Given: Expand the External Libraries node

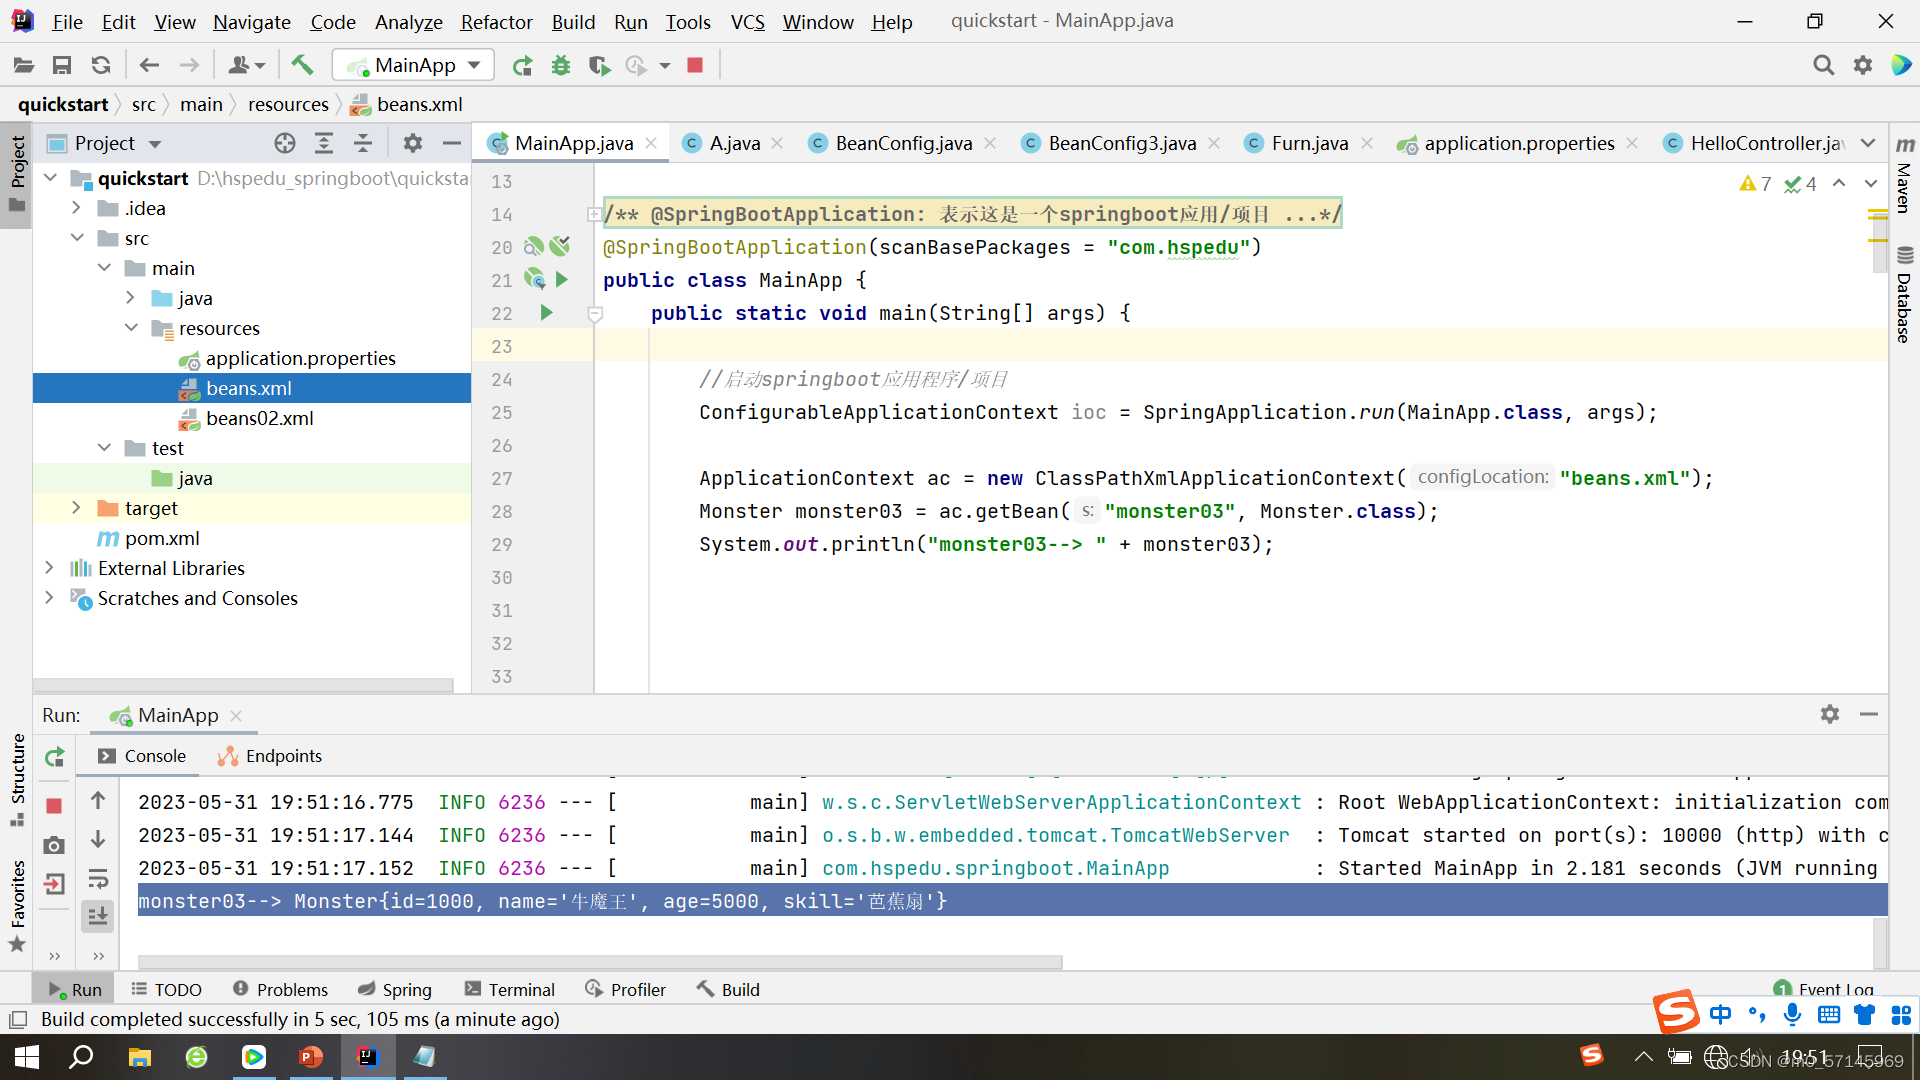Looking at the screenshot, I should 51,568.
